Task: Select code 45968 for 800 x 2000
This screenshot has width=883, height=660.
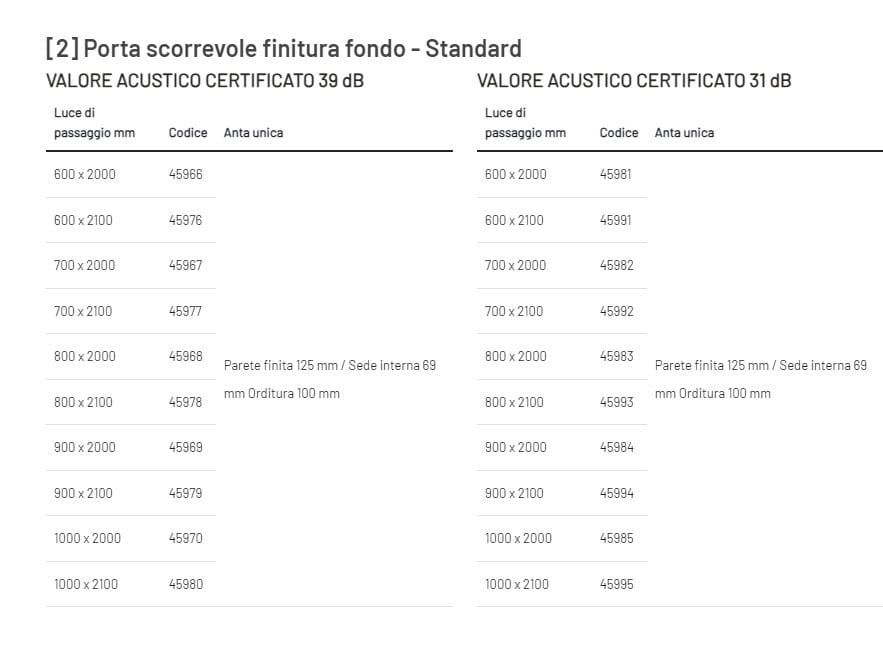Action: (x=185, y=356)
